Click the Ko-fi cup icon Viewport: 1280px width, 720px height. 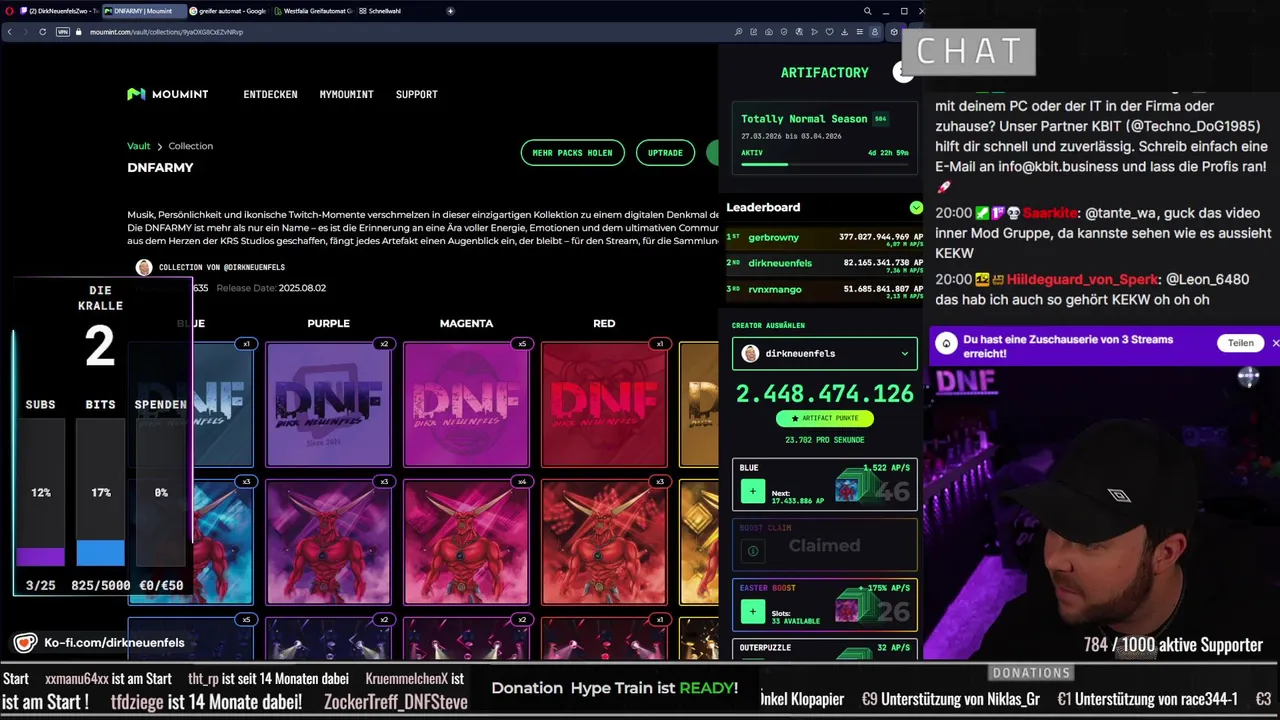point(26,643)
